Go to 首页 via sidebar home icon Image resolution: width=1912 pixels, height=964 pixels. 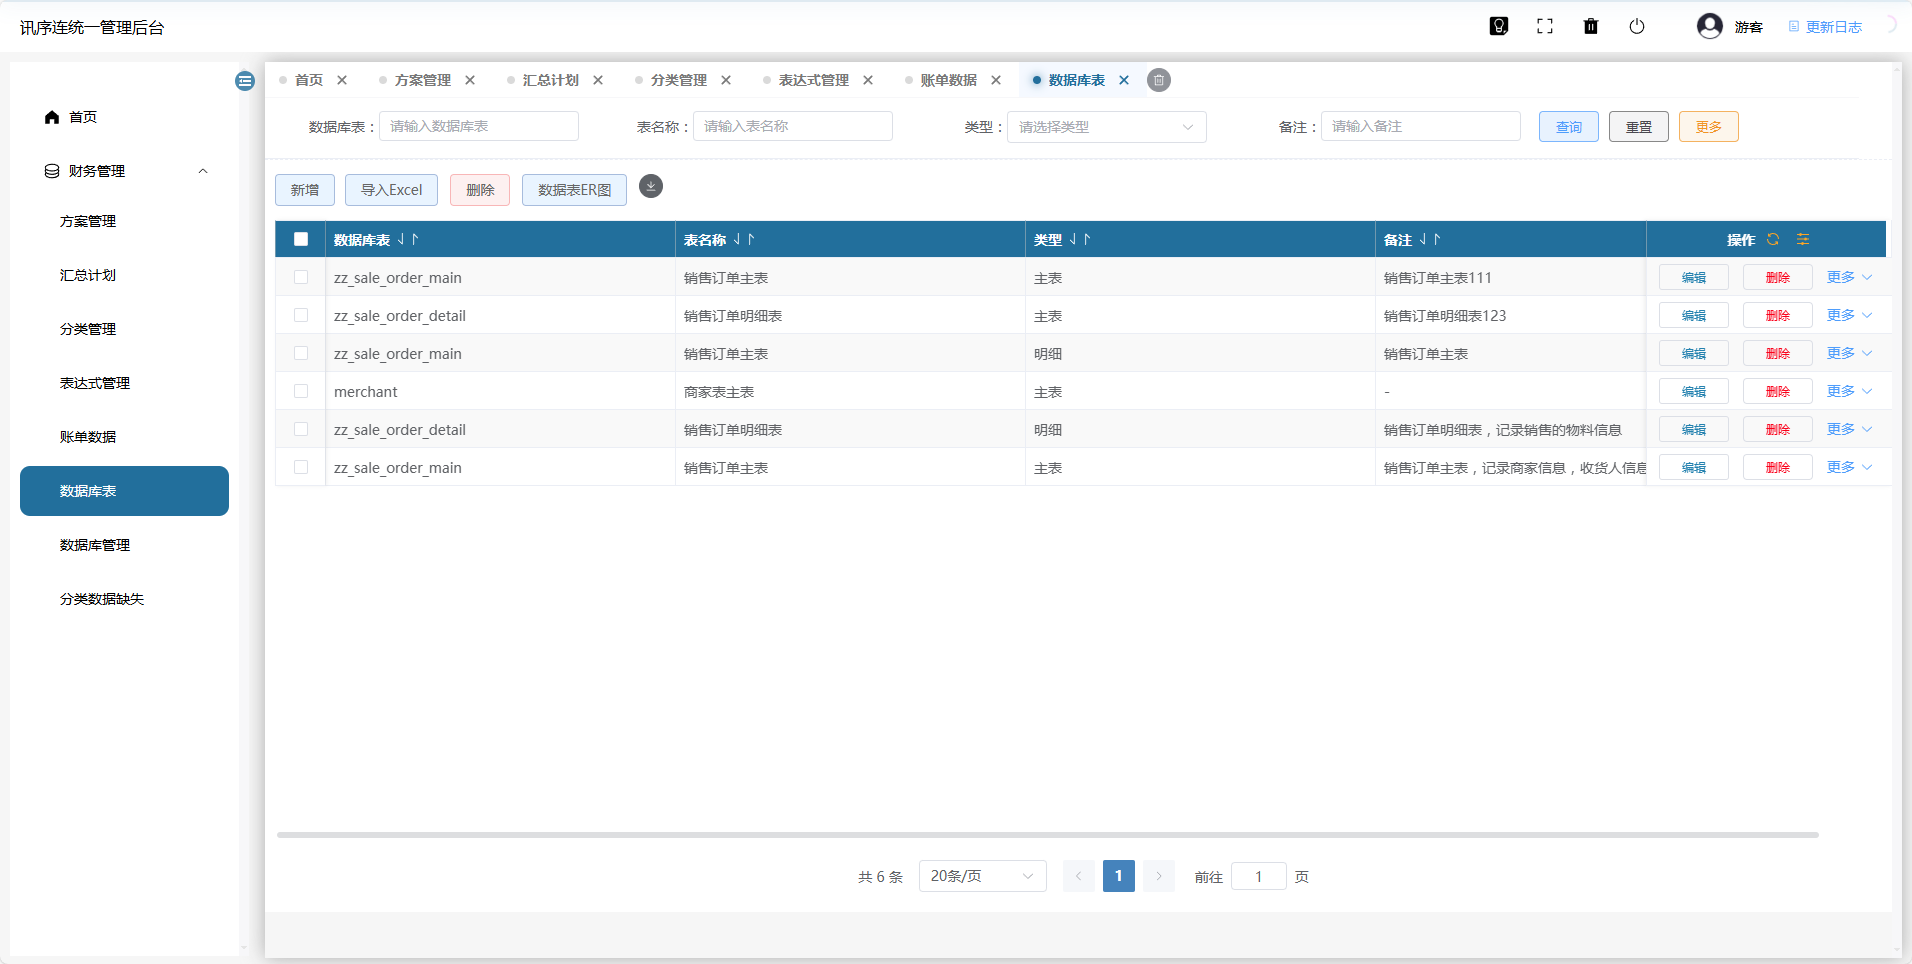point(52,117)
